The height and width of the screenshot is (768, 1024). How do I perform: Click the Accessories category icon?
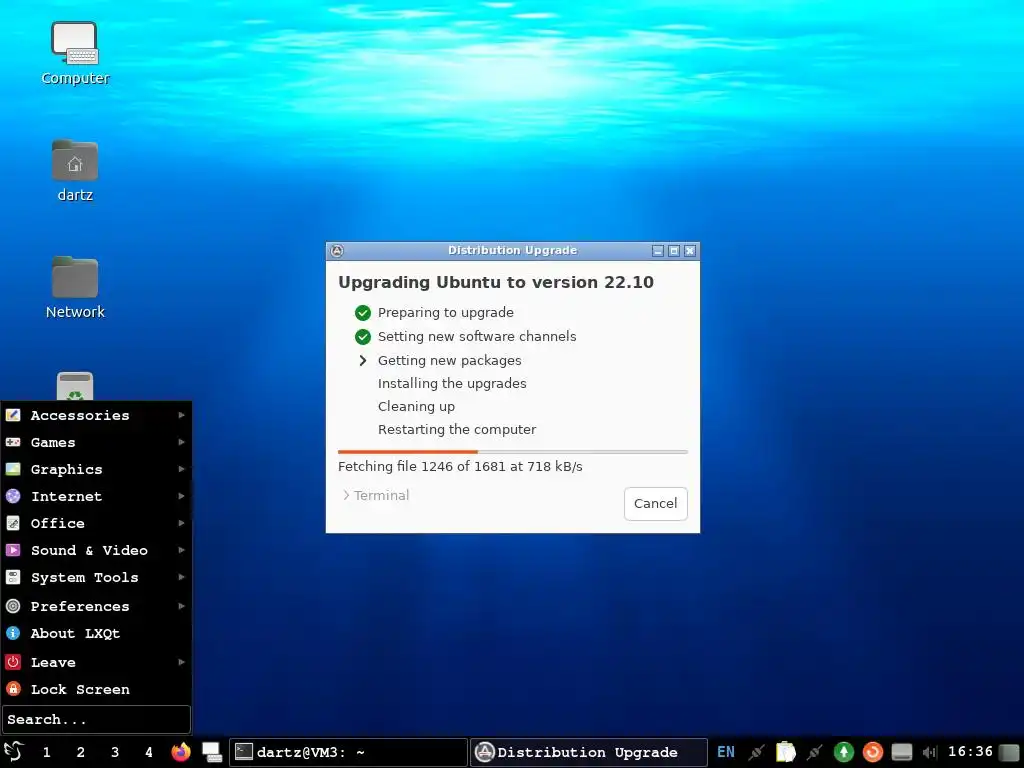13,415
